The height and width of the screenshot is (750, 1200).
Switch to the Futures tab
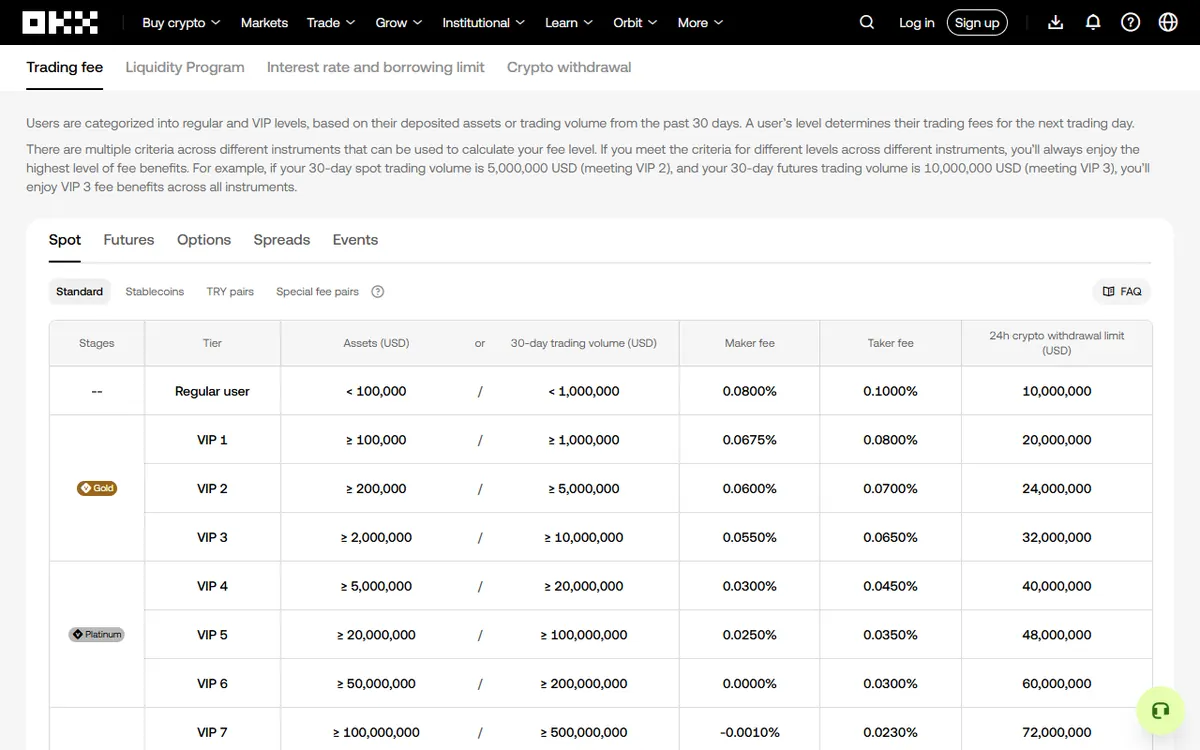click(129, 240)
